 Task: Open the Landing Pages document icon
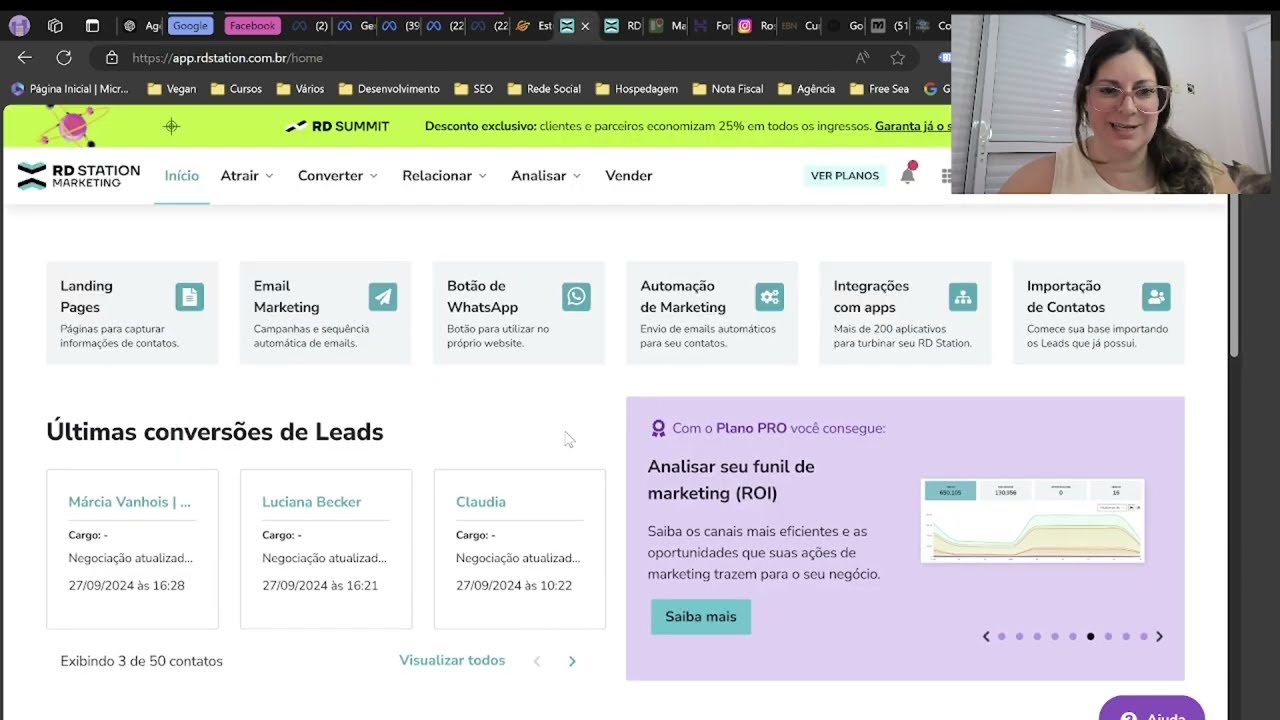pos(189,297)
